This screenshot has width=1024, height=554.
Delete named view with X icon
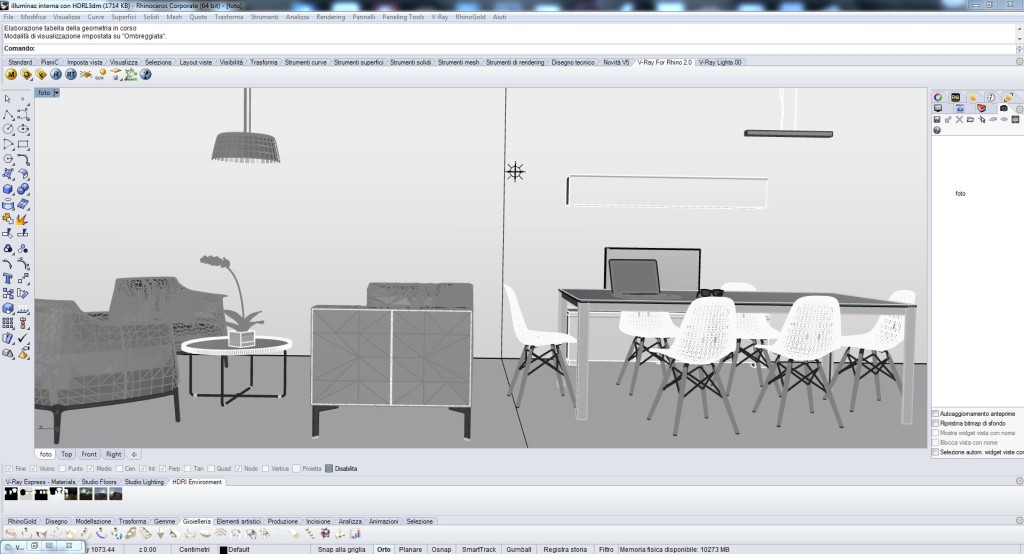959,120
